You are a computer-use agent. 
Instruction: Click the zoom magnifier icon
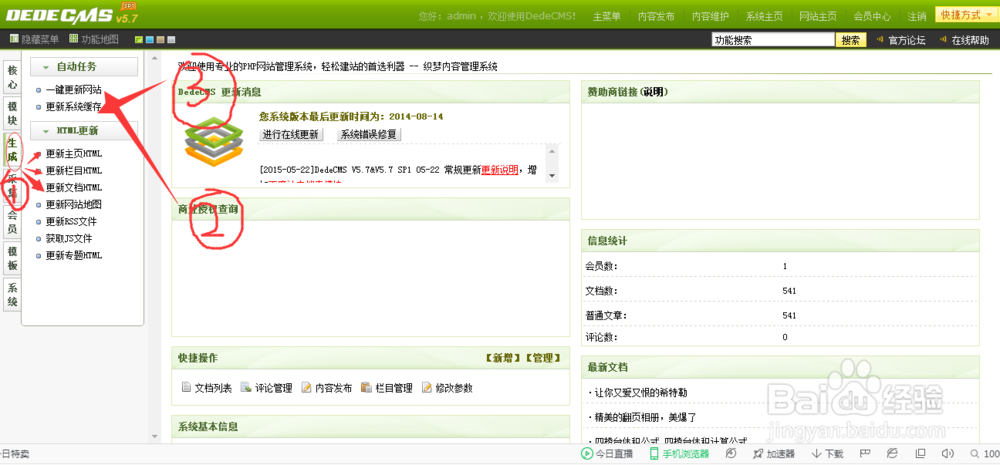click(x=974, y=454)
